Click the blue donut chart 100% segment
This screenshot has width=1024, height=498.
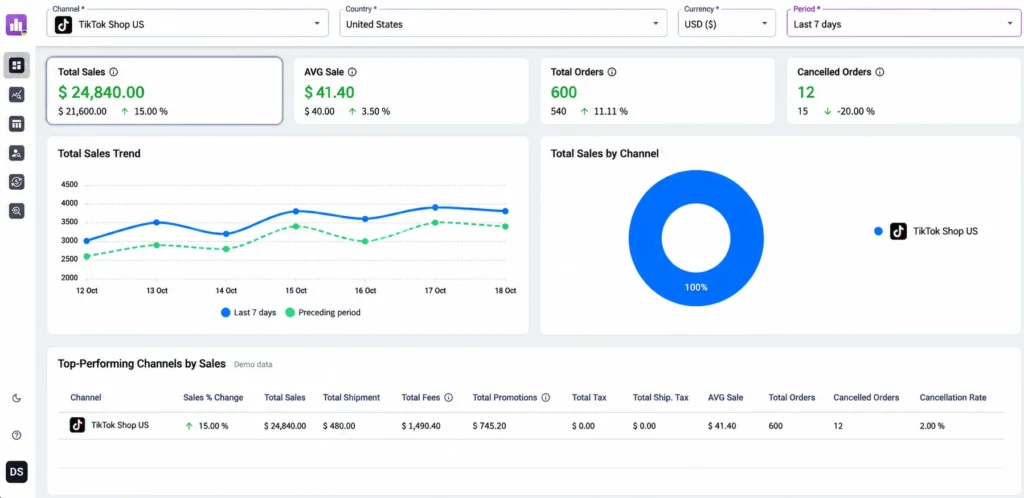coord(696,287)
